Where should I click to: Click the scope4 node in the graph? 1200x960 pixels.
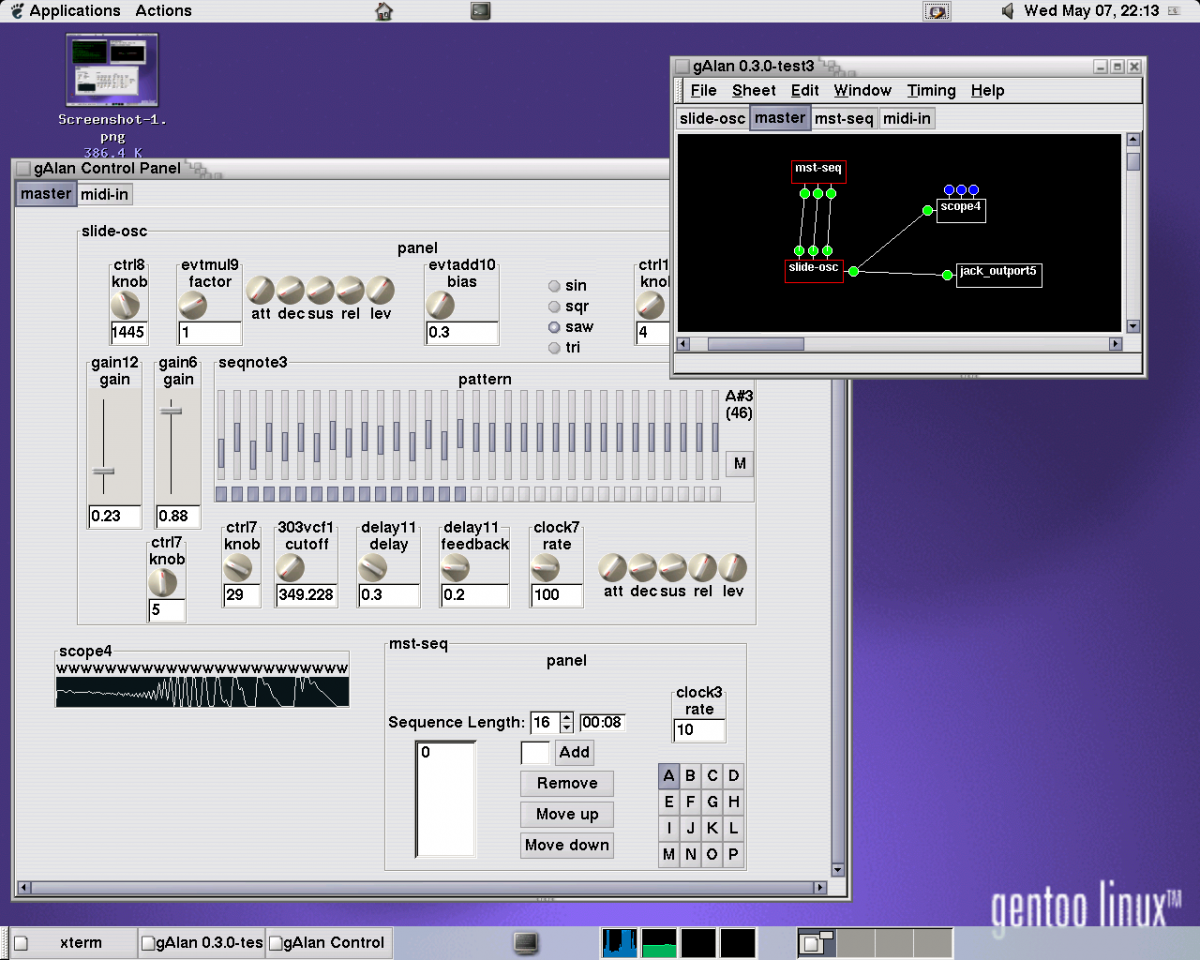click(x=961, y=210)
